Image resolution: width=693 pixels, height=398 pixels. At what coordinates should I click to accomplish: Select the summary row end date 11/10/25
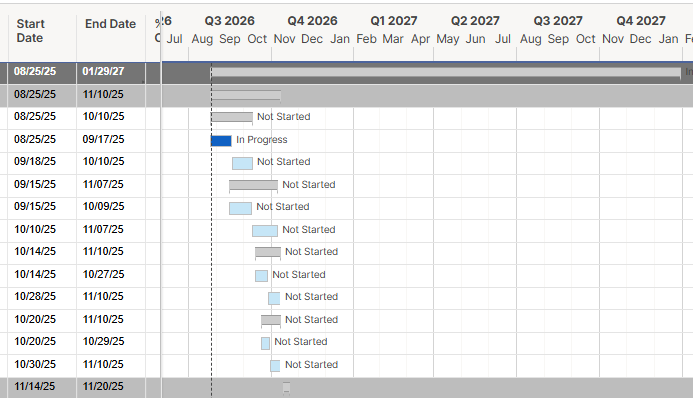coord(103,94)
